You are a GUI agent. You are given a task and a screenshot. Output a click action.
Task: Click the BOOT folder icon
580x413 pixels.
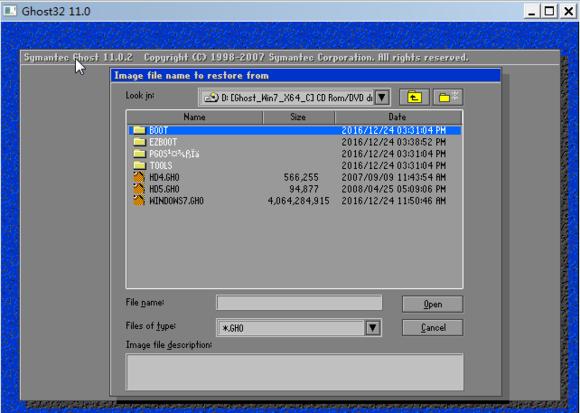coord(139,130)
